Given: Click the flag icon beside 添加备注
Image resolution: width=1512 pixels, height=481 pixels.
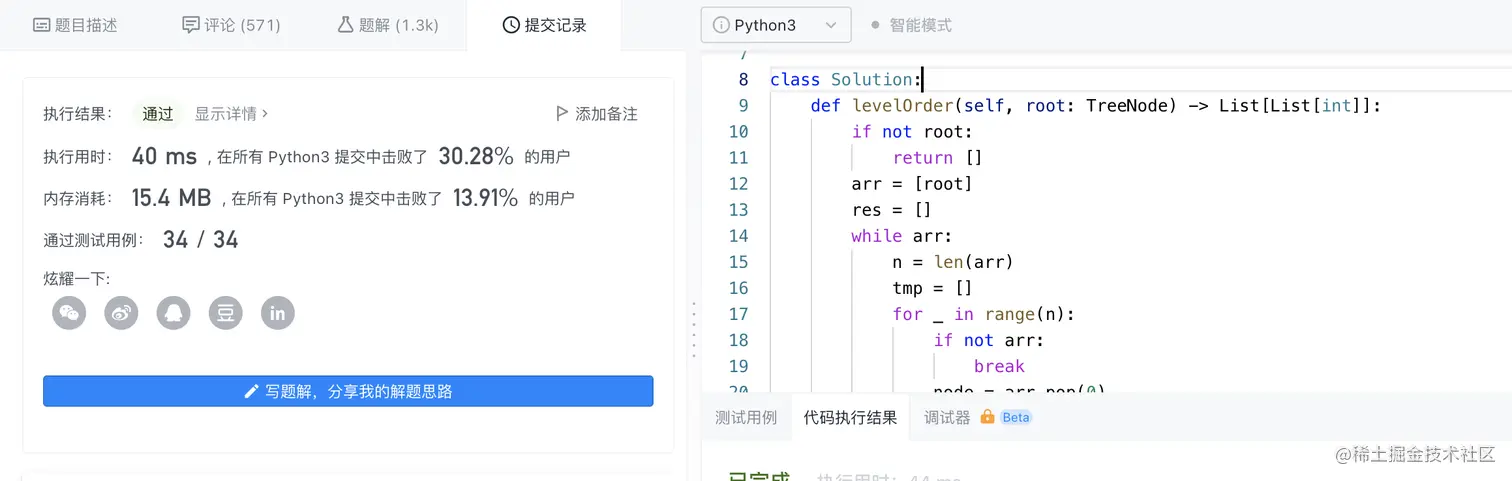Looking at the screenshot, I should [562, 114].
